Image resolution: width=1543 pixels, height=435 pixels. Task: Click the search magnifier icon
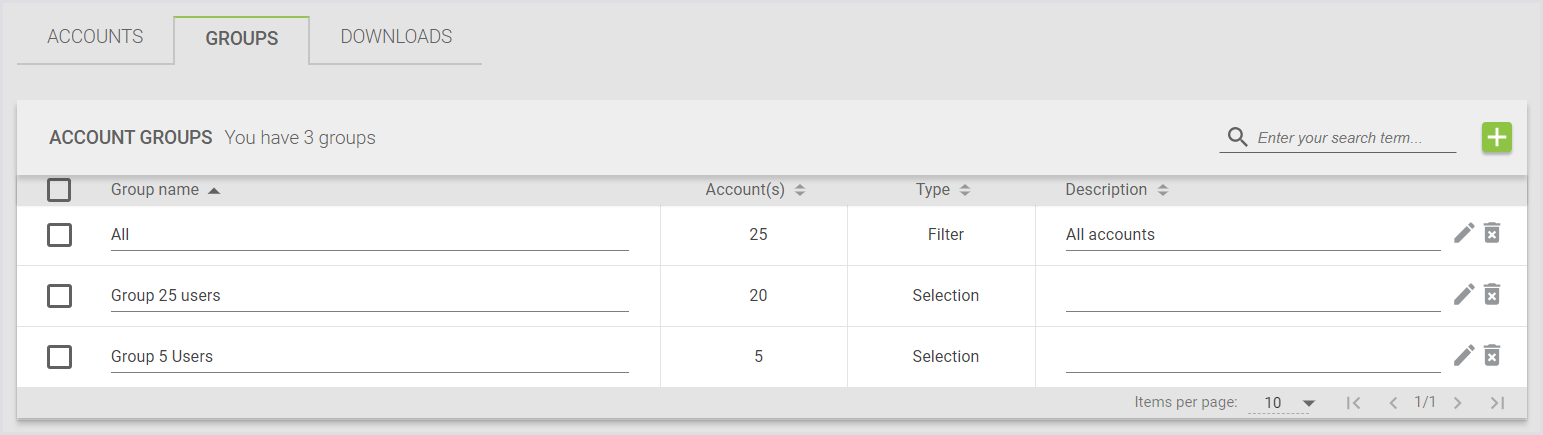point(1237,138)
